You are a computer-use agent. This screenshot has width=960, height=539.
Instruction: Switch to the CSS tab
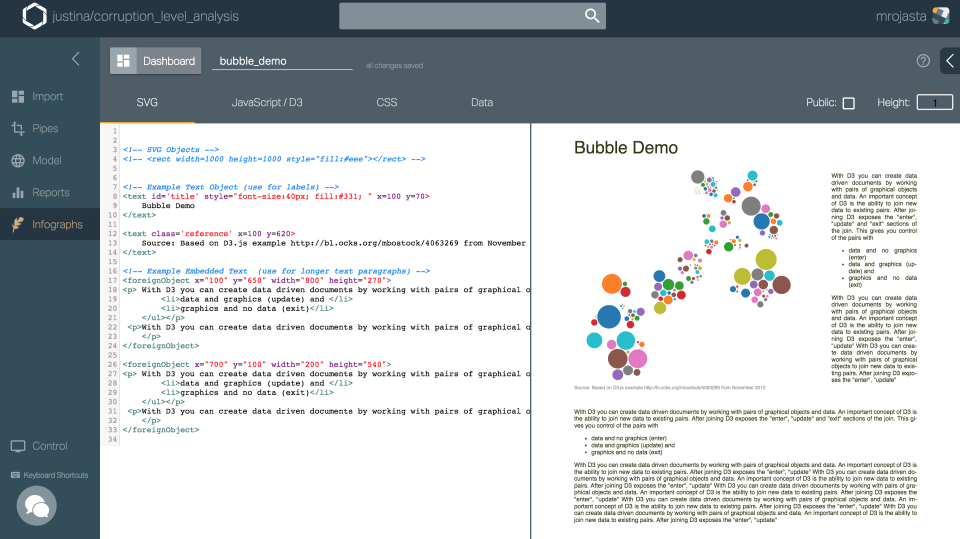tap(387, 102)
